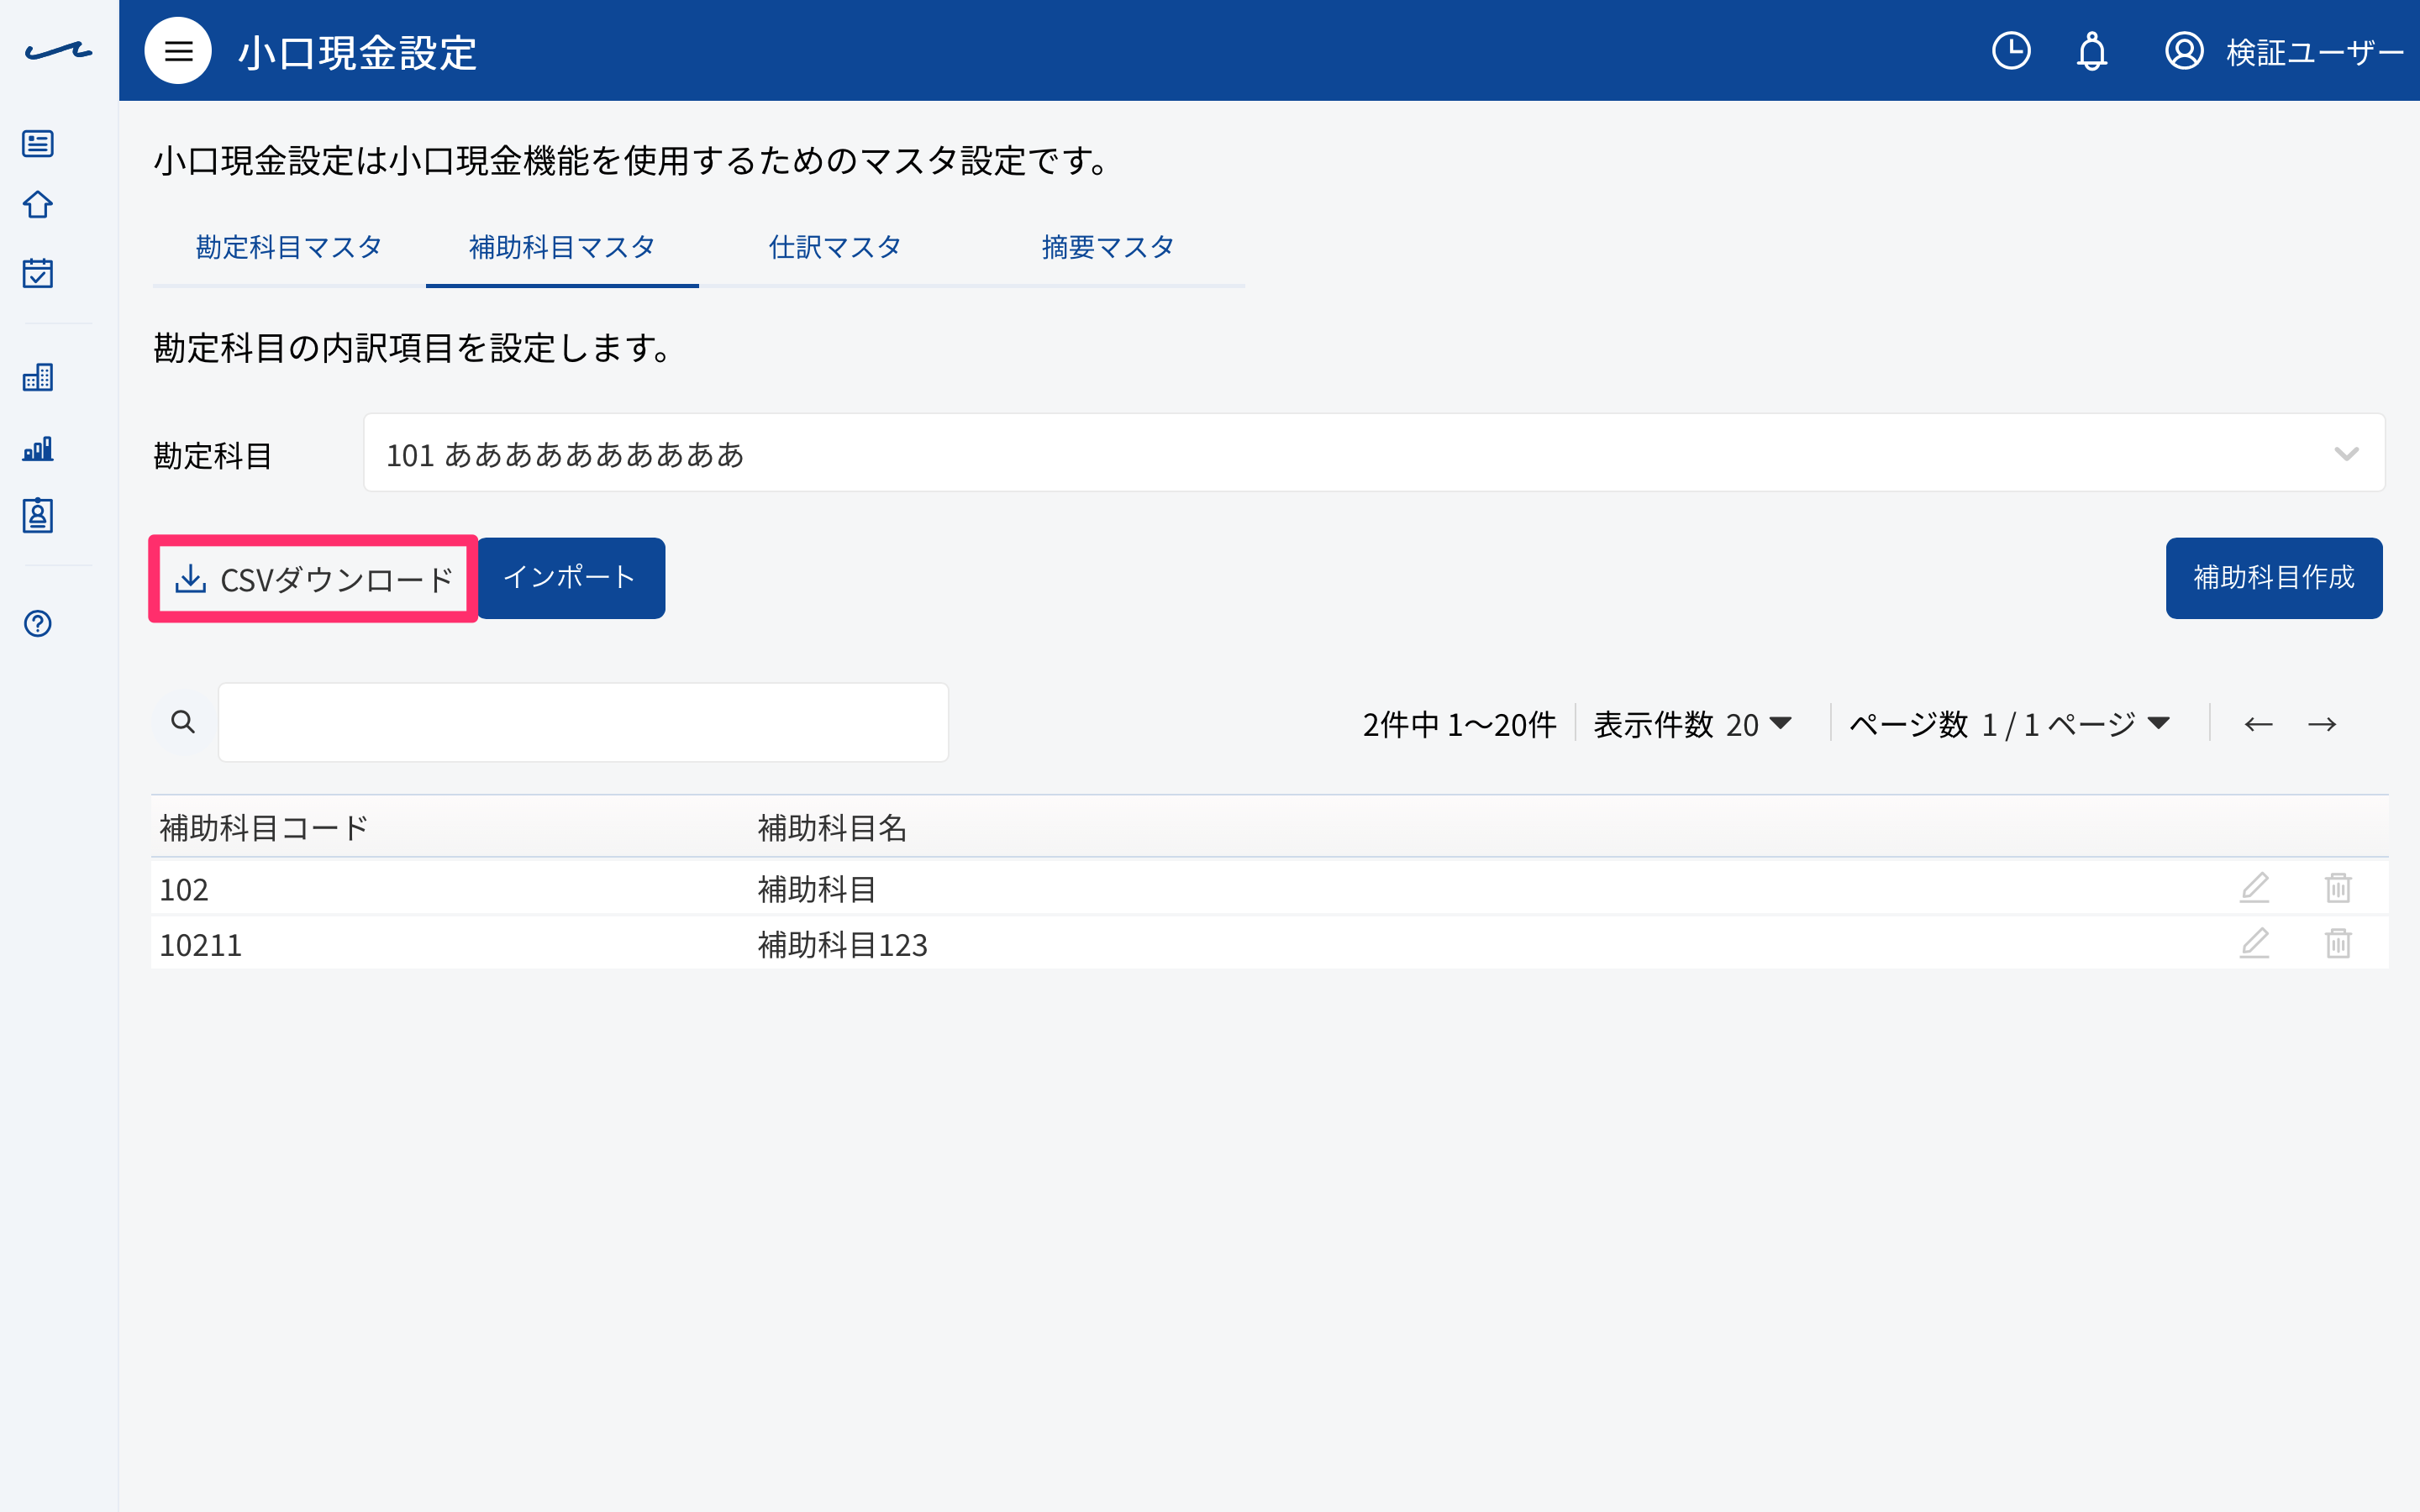Click the app logo in the sidebar
This screenshot has width=2420, height=1512.
tap(58, 51)
